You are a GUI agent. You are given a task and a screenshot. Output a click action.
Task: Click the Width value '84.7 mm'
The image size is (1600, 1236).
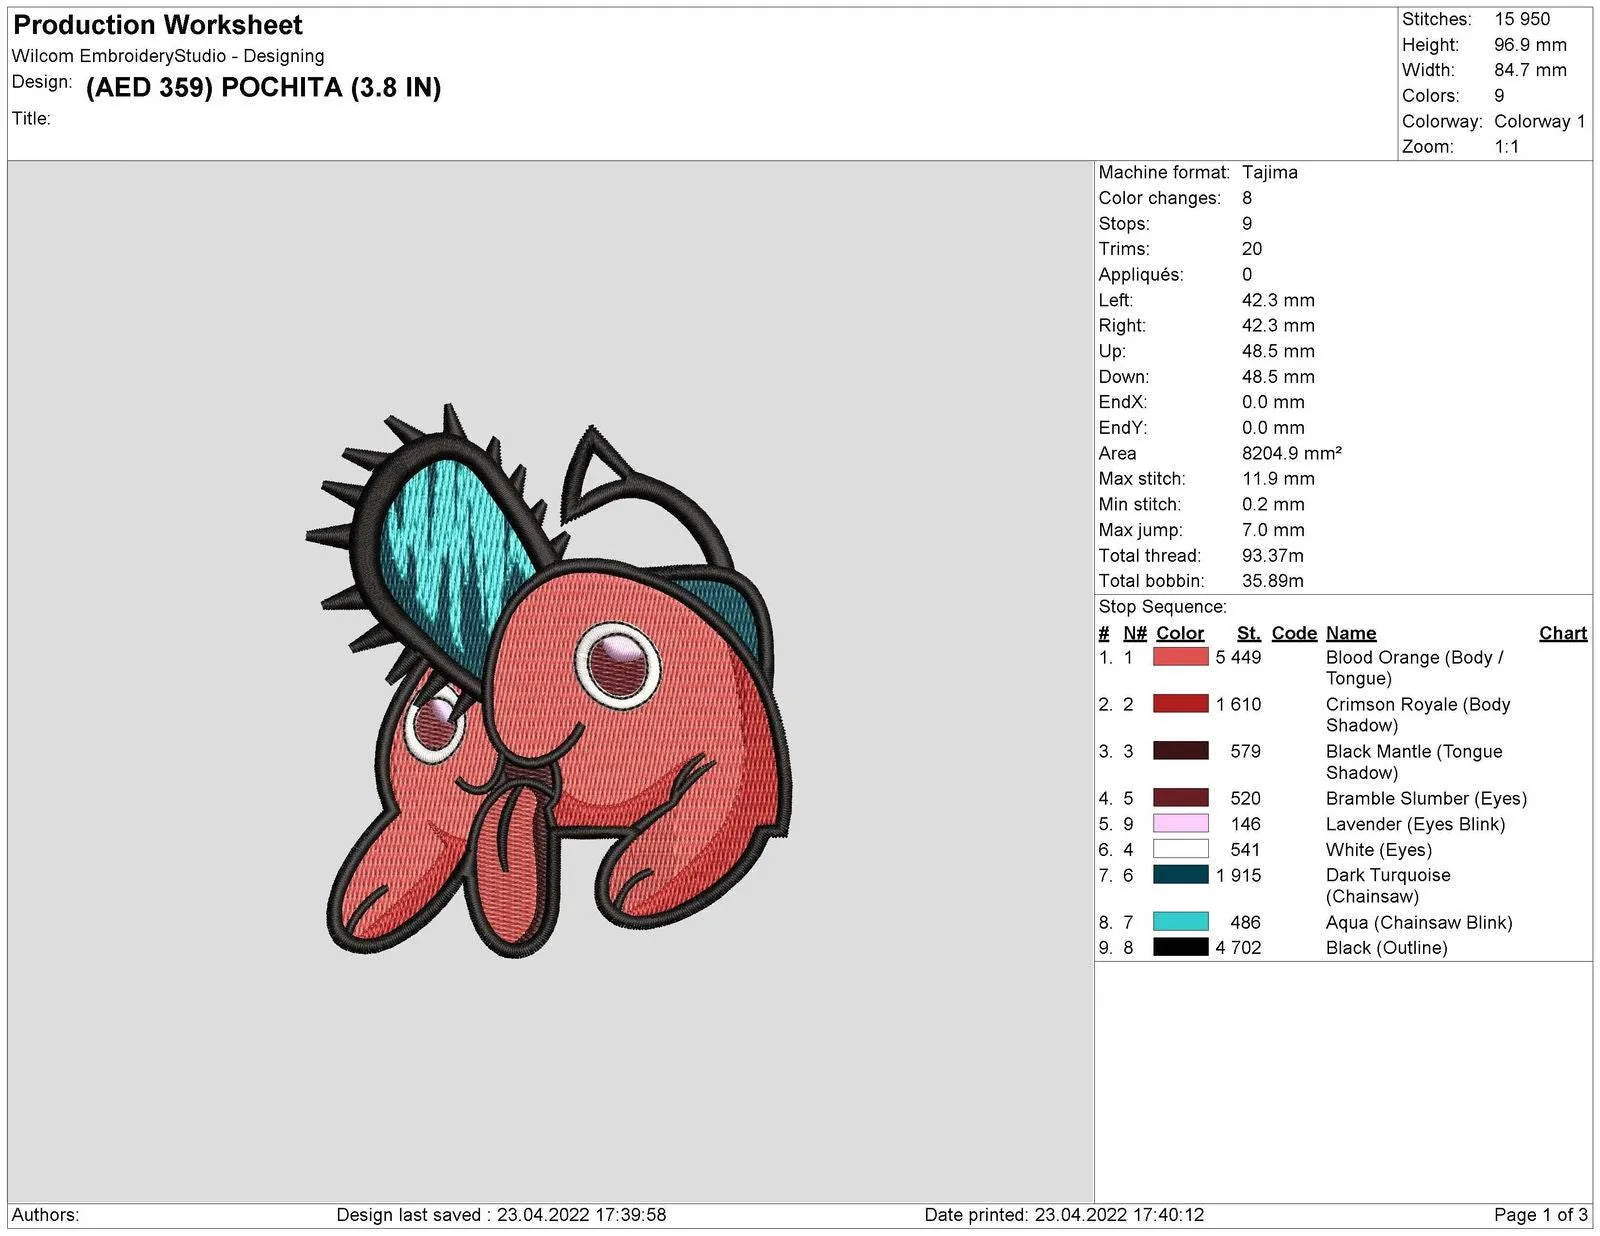click(1530, 70)
